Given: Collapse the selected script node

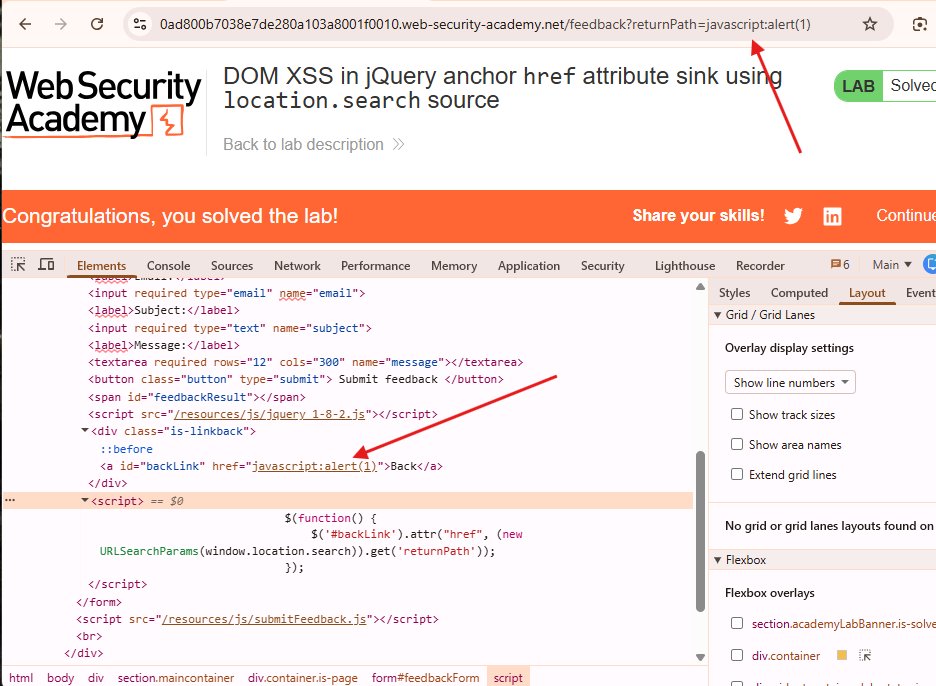Looking at the screenshot, I should 85,500.
